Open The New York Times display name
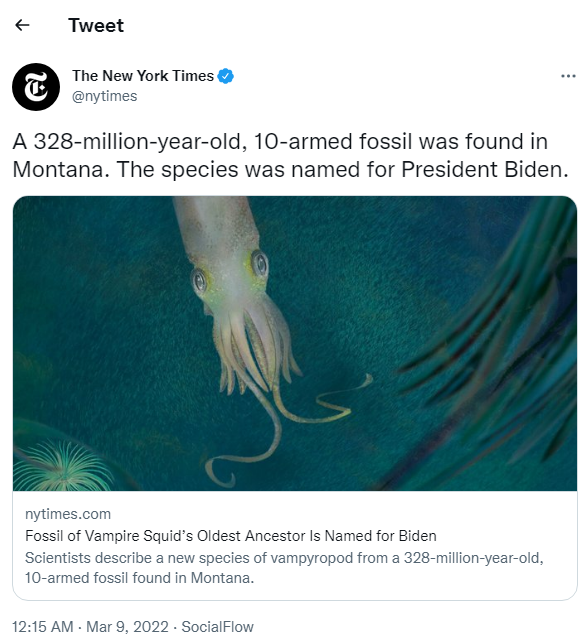This screenshot has width=584, height=637. click(143, 76)
